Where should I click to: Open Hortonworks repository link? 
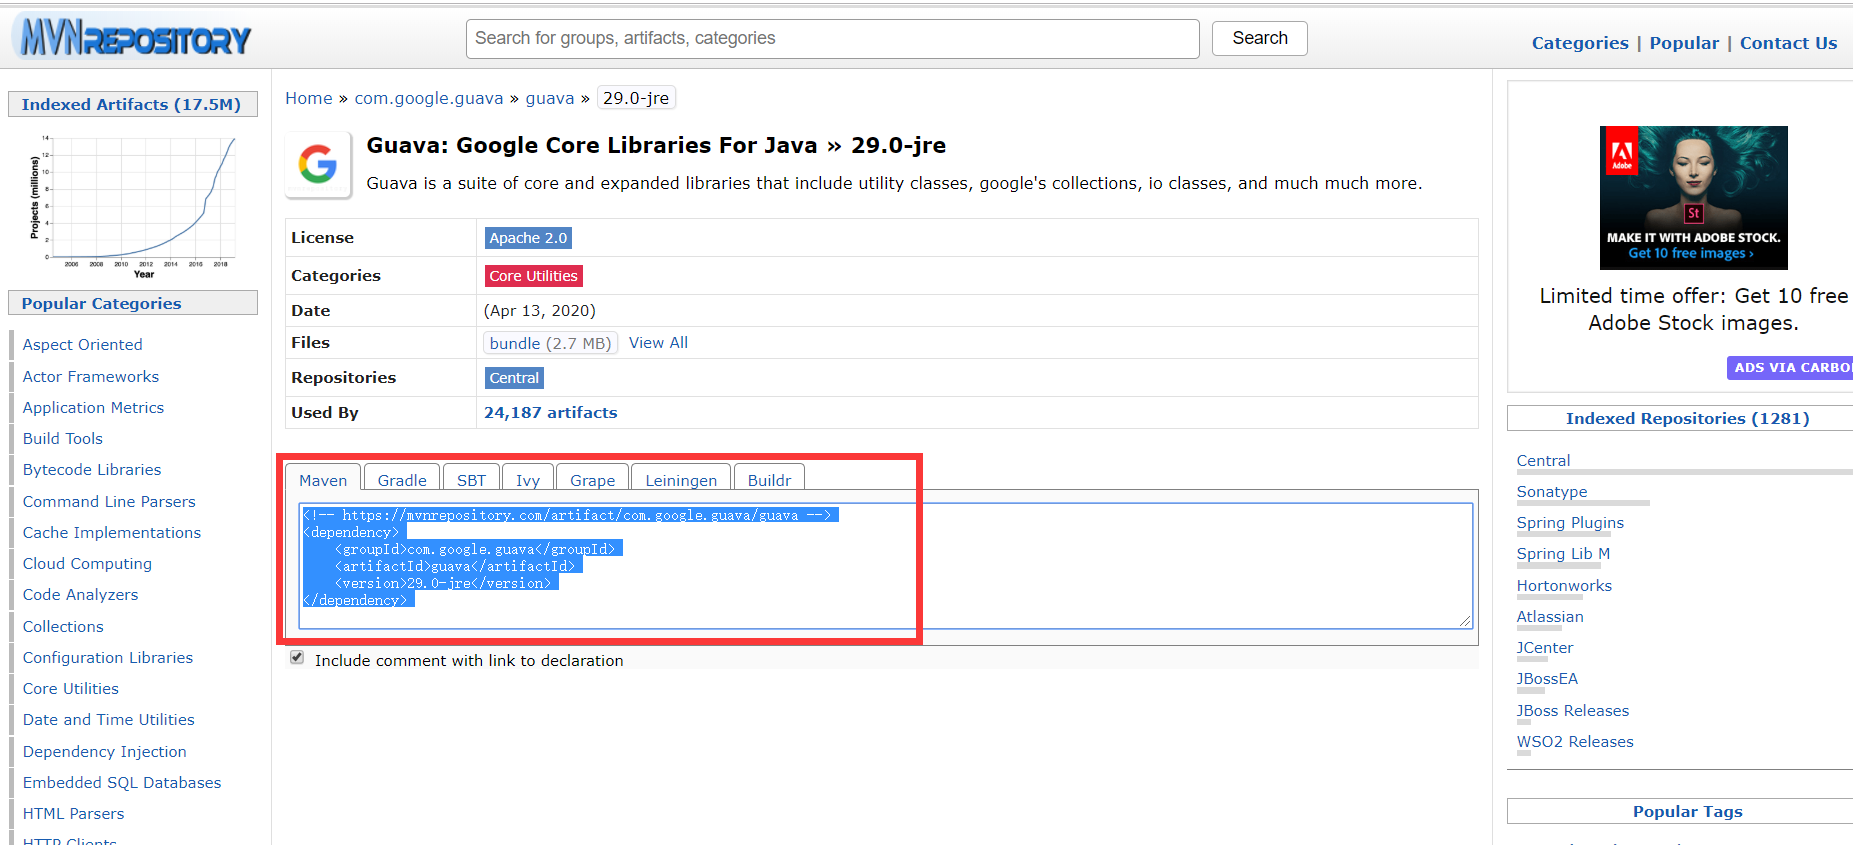click(x=1564, y=586)
